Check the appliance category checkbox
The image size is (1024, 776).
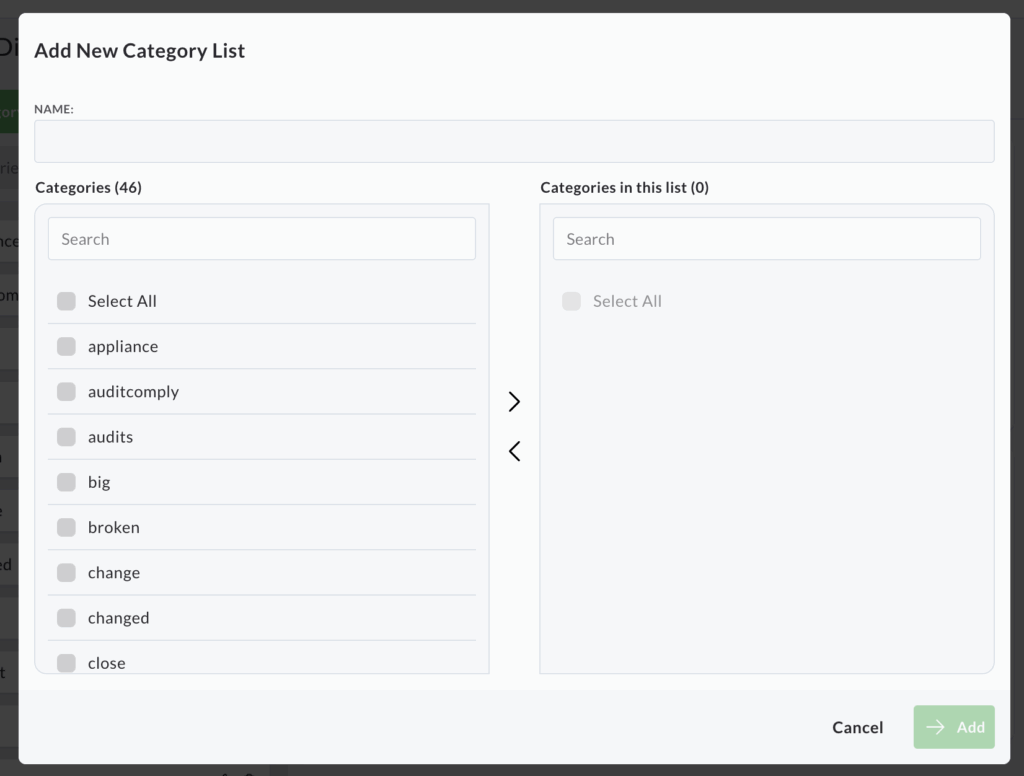coord(67,347)
